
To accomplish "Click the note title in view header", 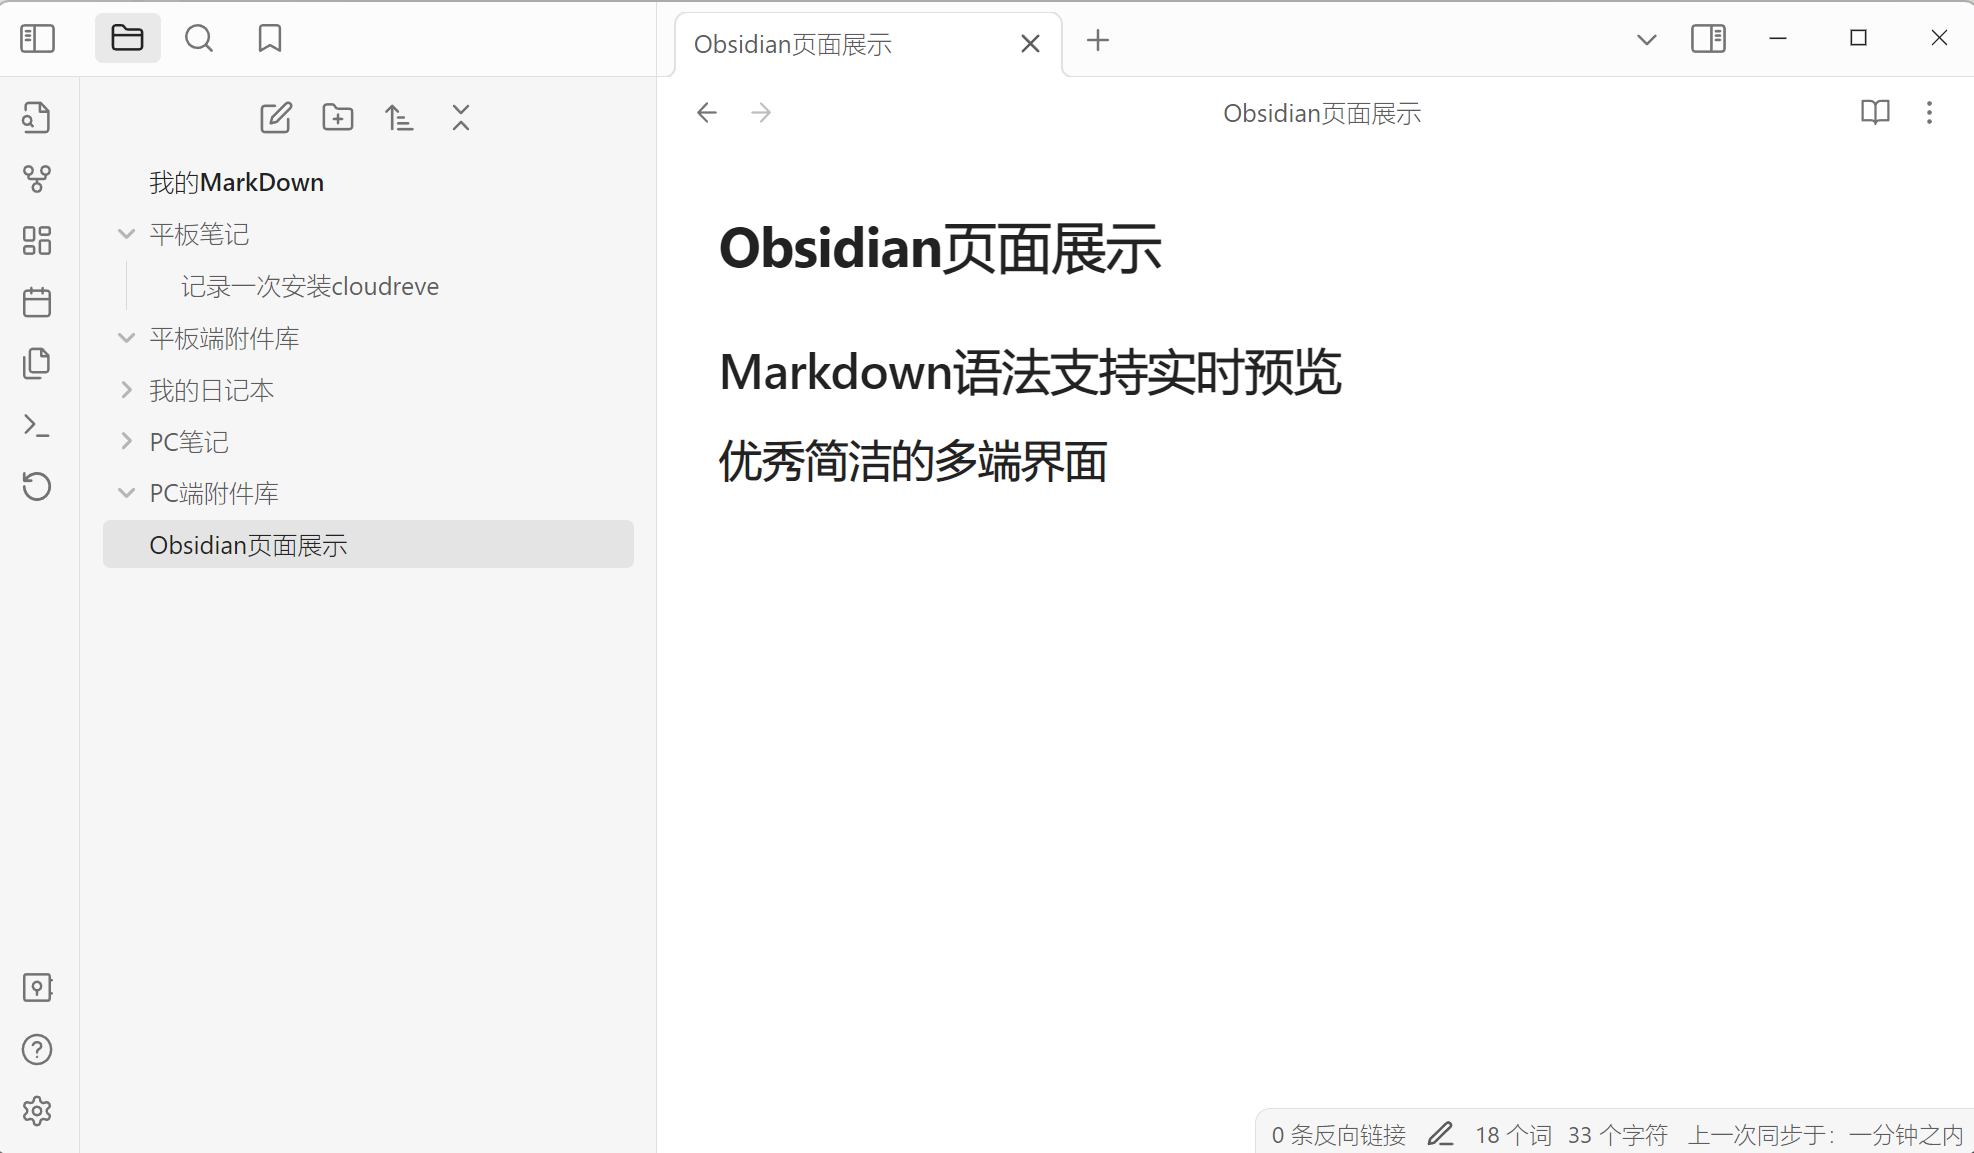I will coord(1322,113).
